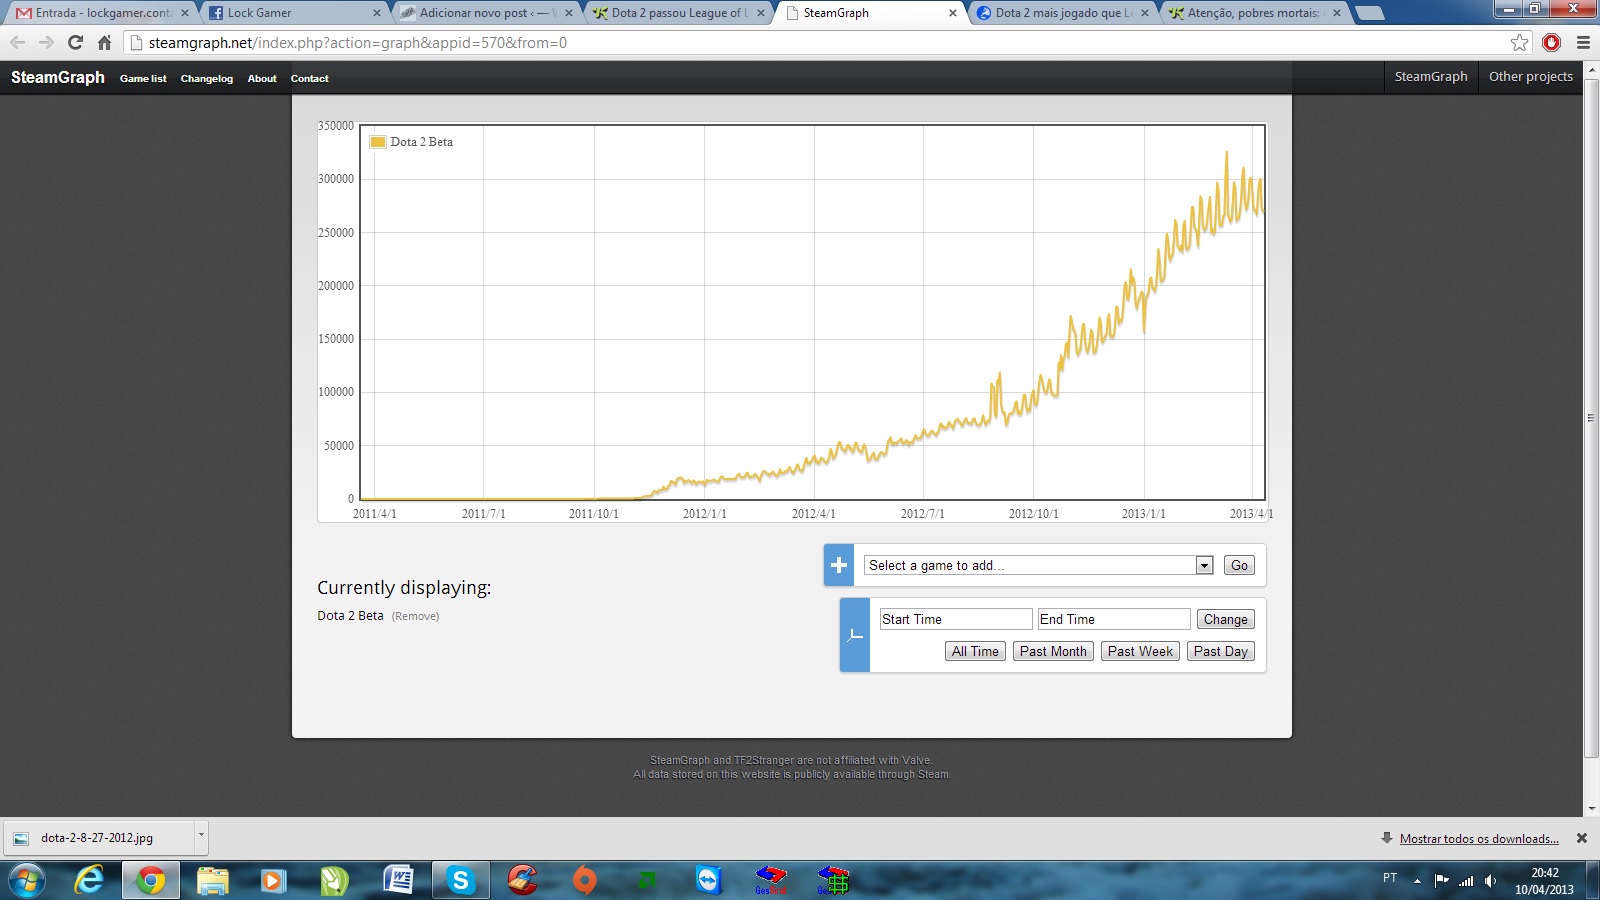Image resolution: width=1600 pixels, height=900 pixels.
Task: Click the Remove link for Dota 2 Beta
Action: 415,616
